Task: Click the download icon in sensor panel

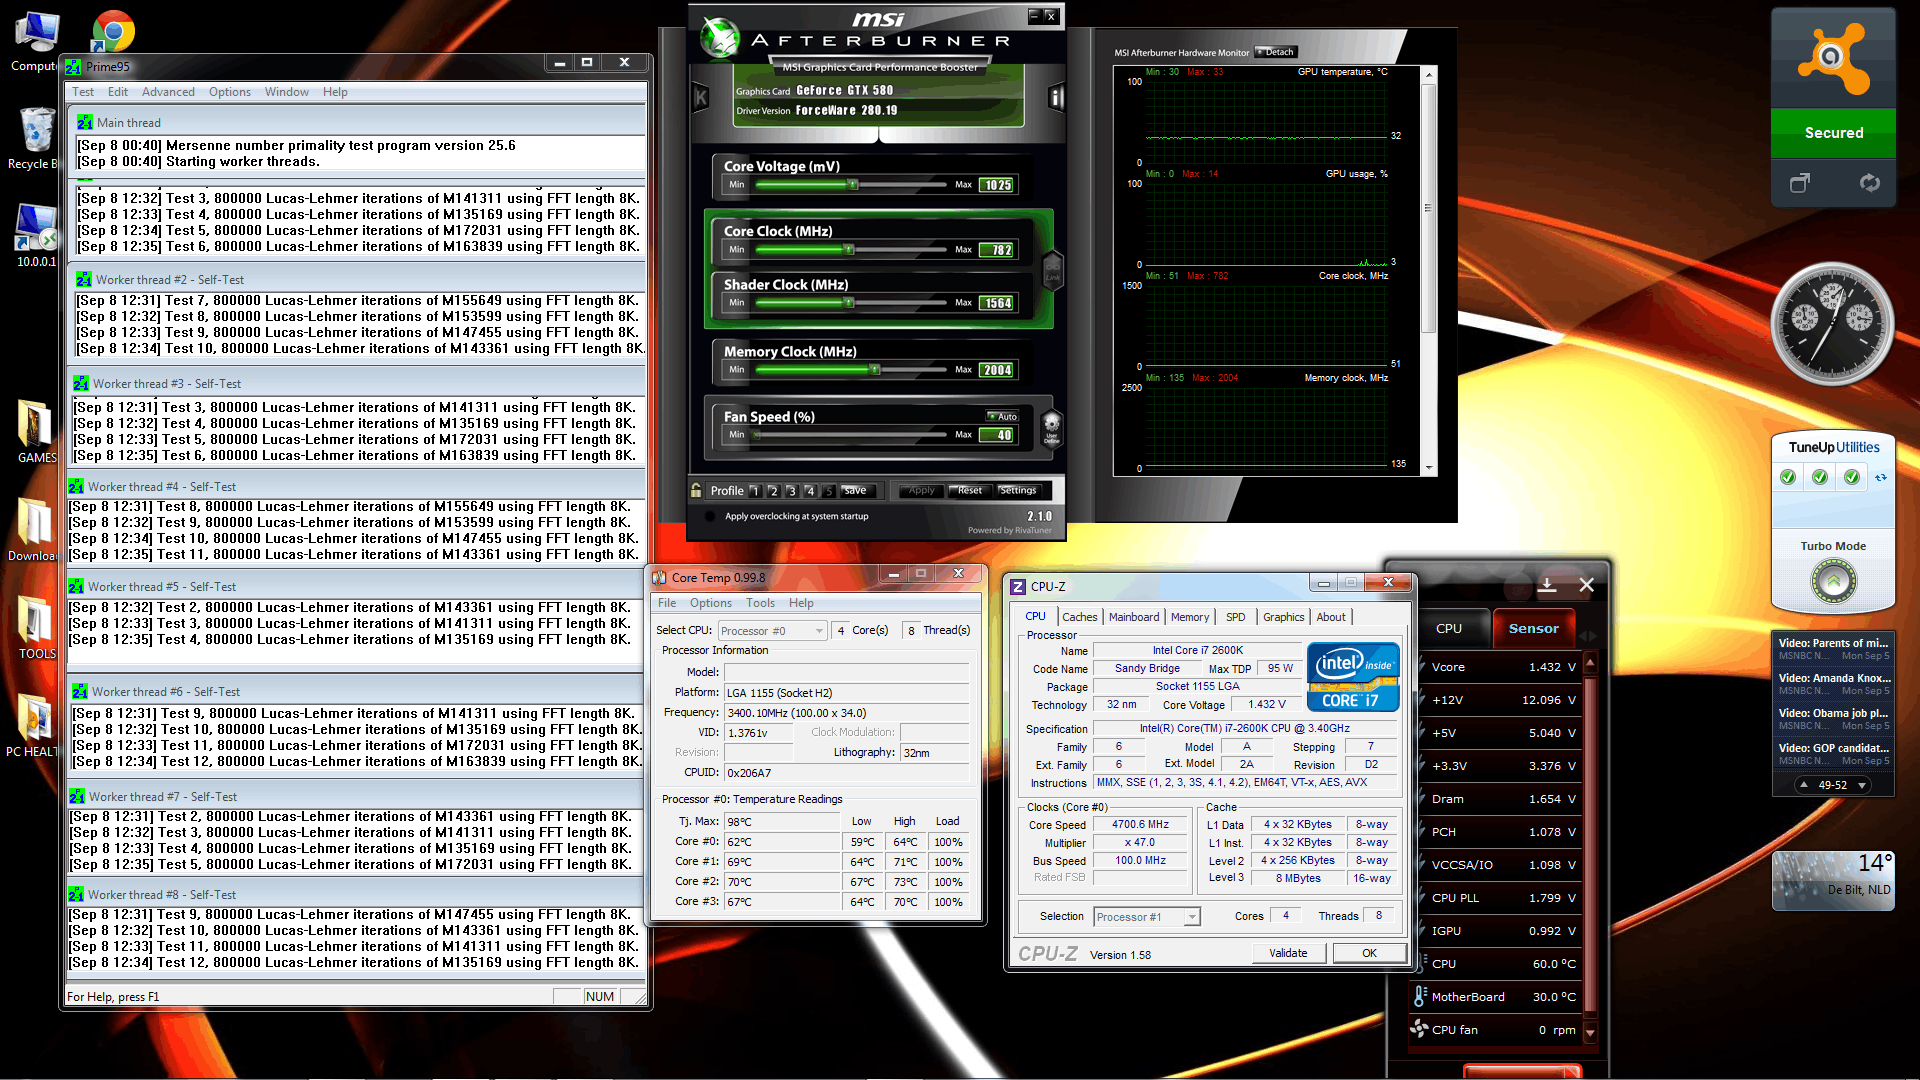Action: 1547,584
